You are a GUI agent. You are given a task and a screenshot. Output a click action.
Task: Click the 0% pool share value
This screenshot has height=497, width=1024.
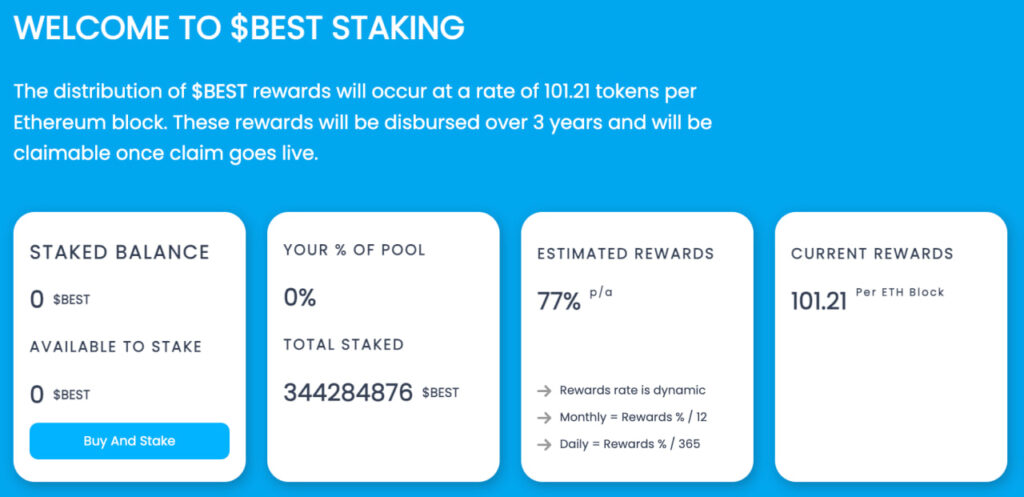coord(300,297)
